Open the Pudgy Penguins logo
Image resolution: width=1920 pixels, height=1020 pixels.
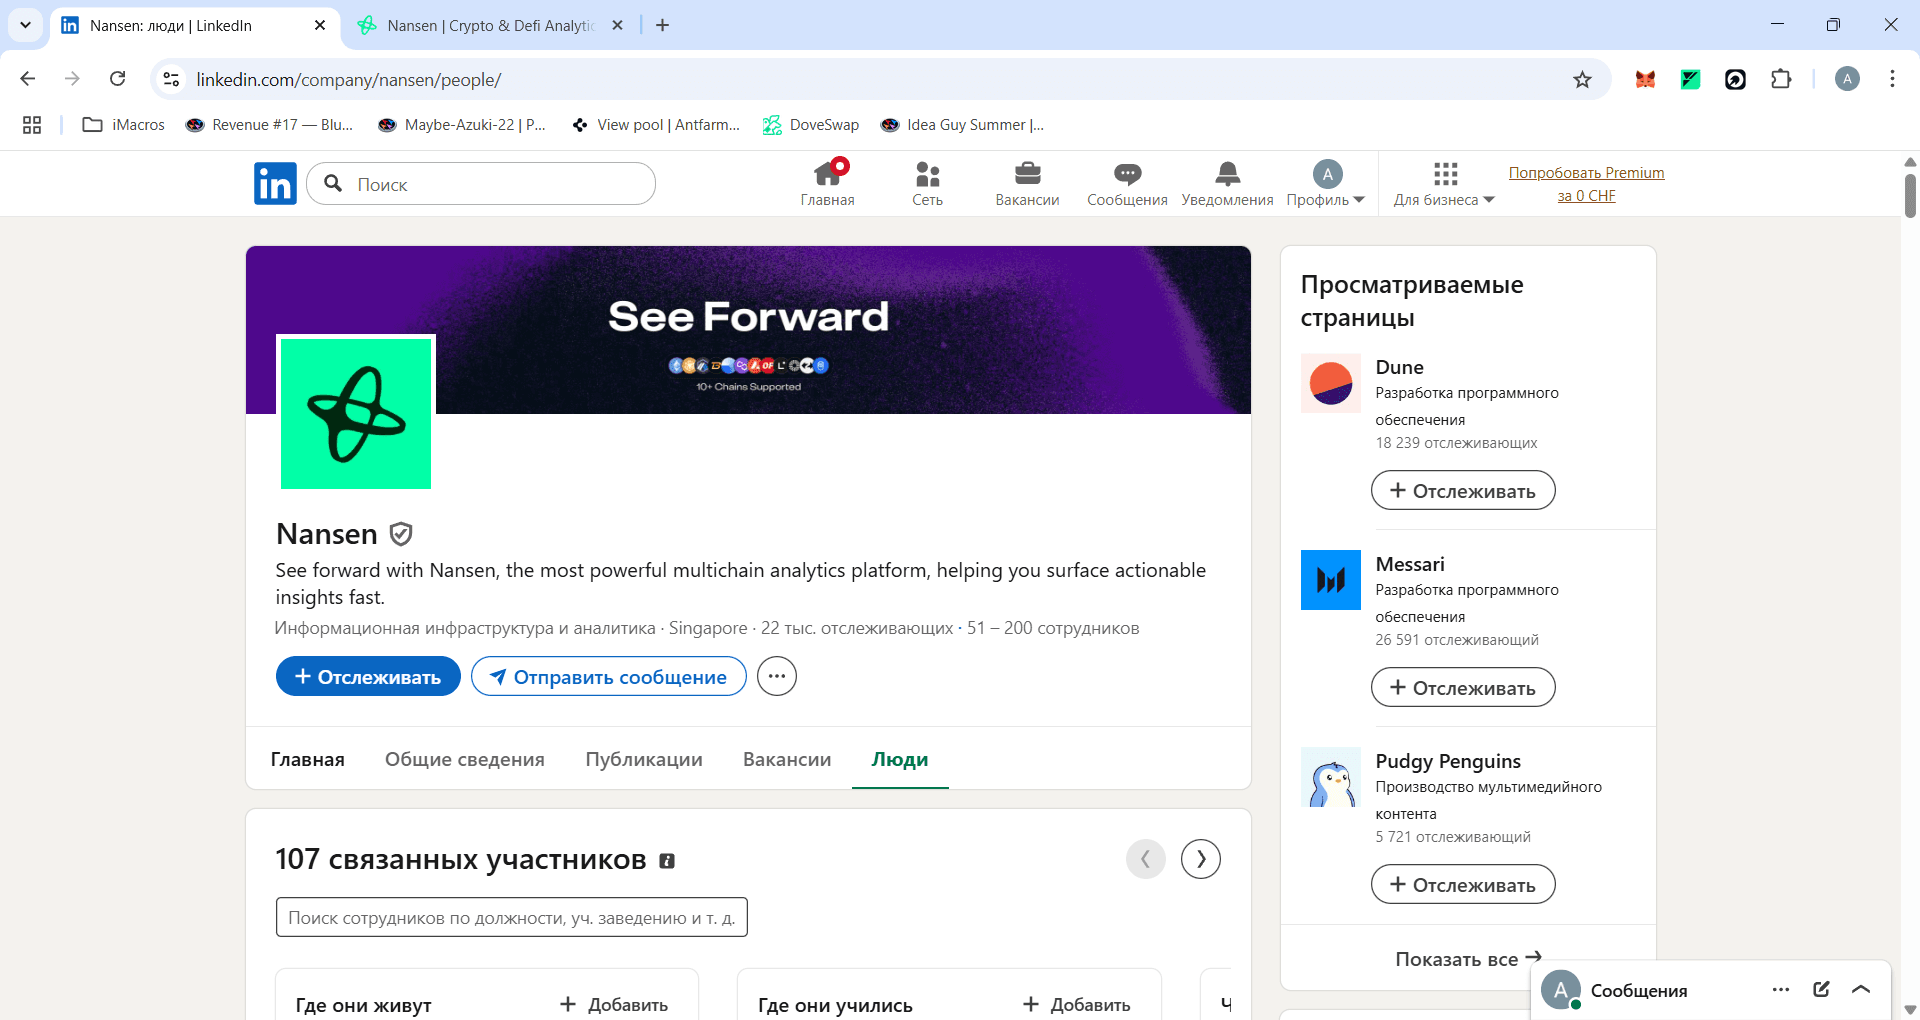coord(1331,777)
